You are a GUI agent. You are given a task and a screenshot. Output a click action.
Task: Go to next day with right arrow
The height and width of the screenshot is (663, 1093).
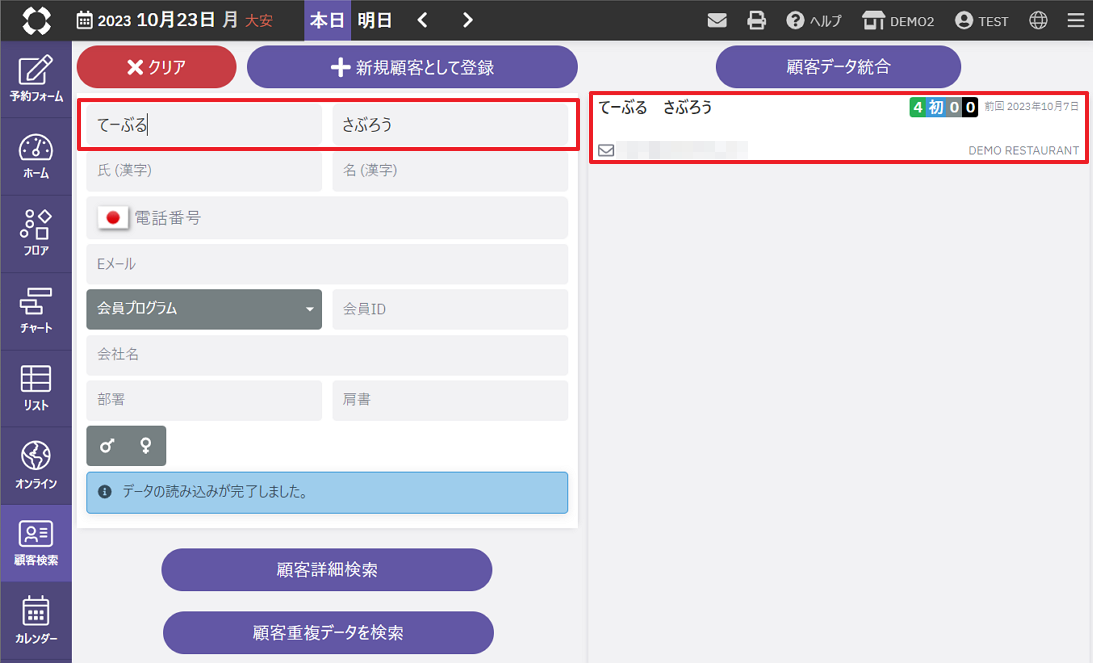(467, 20)
